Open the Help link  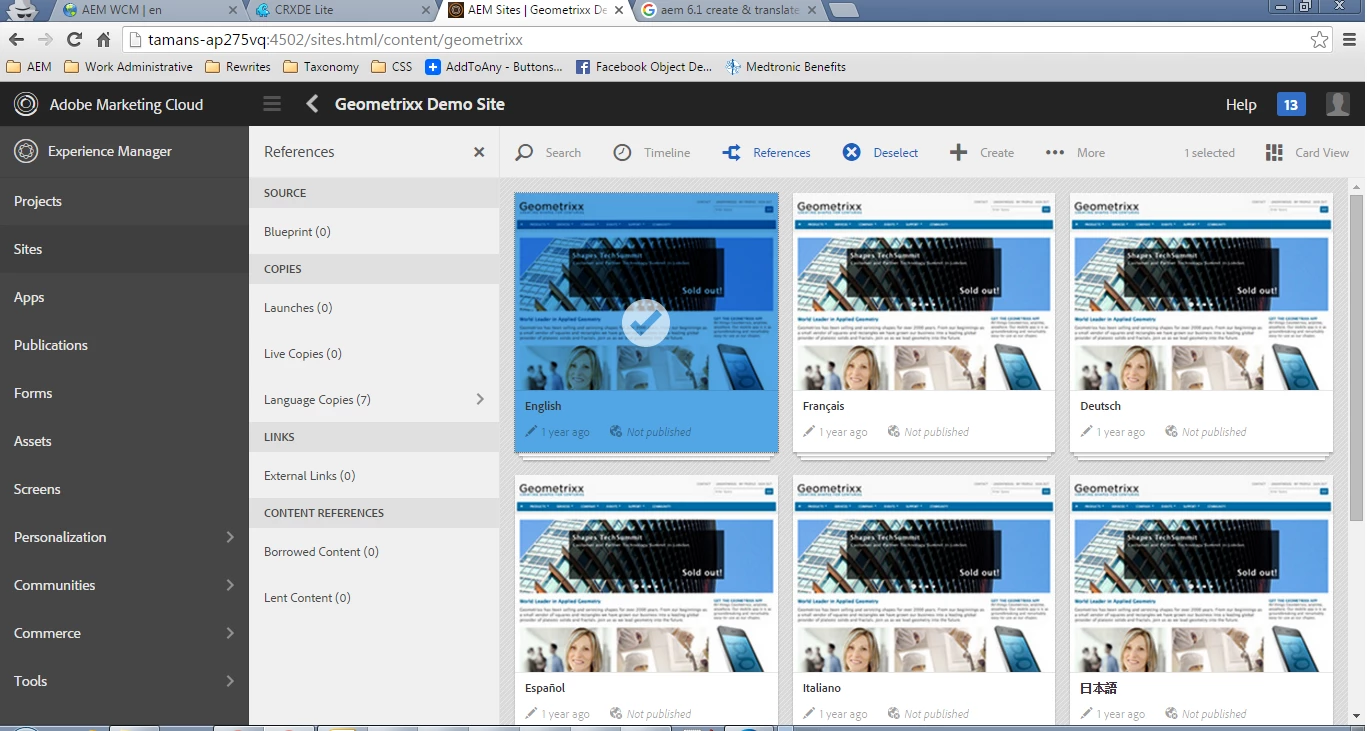tap(1241, 104)
